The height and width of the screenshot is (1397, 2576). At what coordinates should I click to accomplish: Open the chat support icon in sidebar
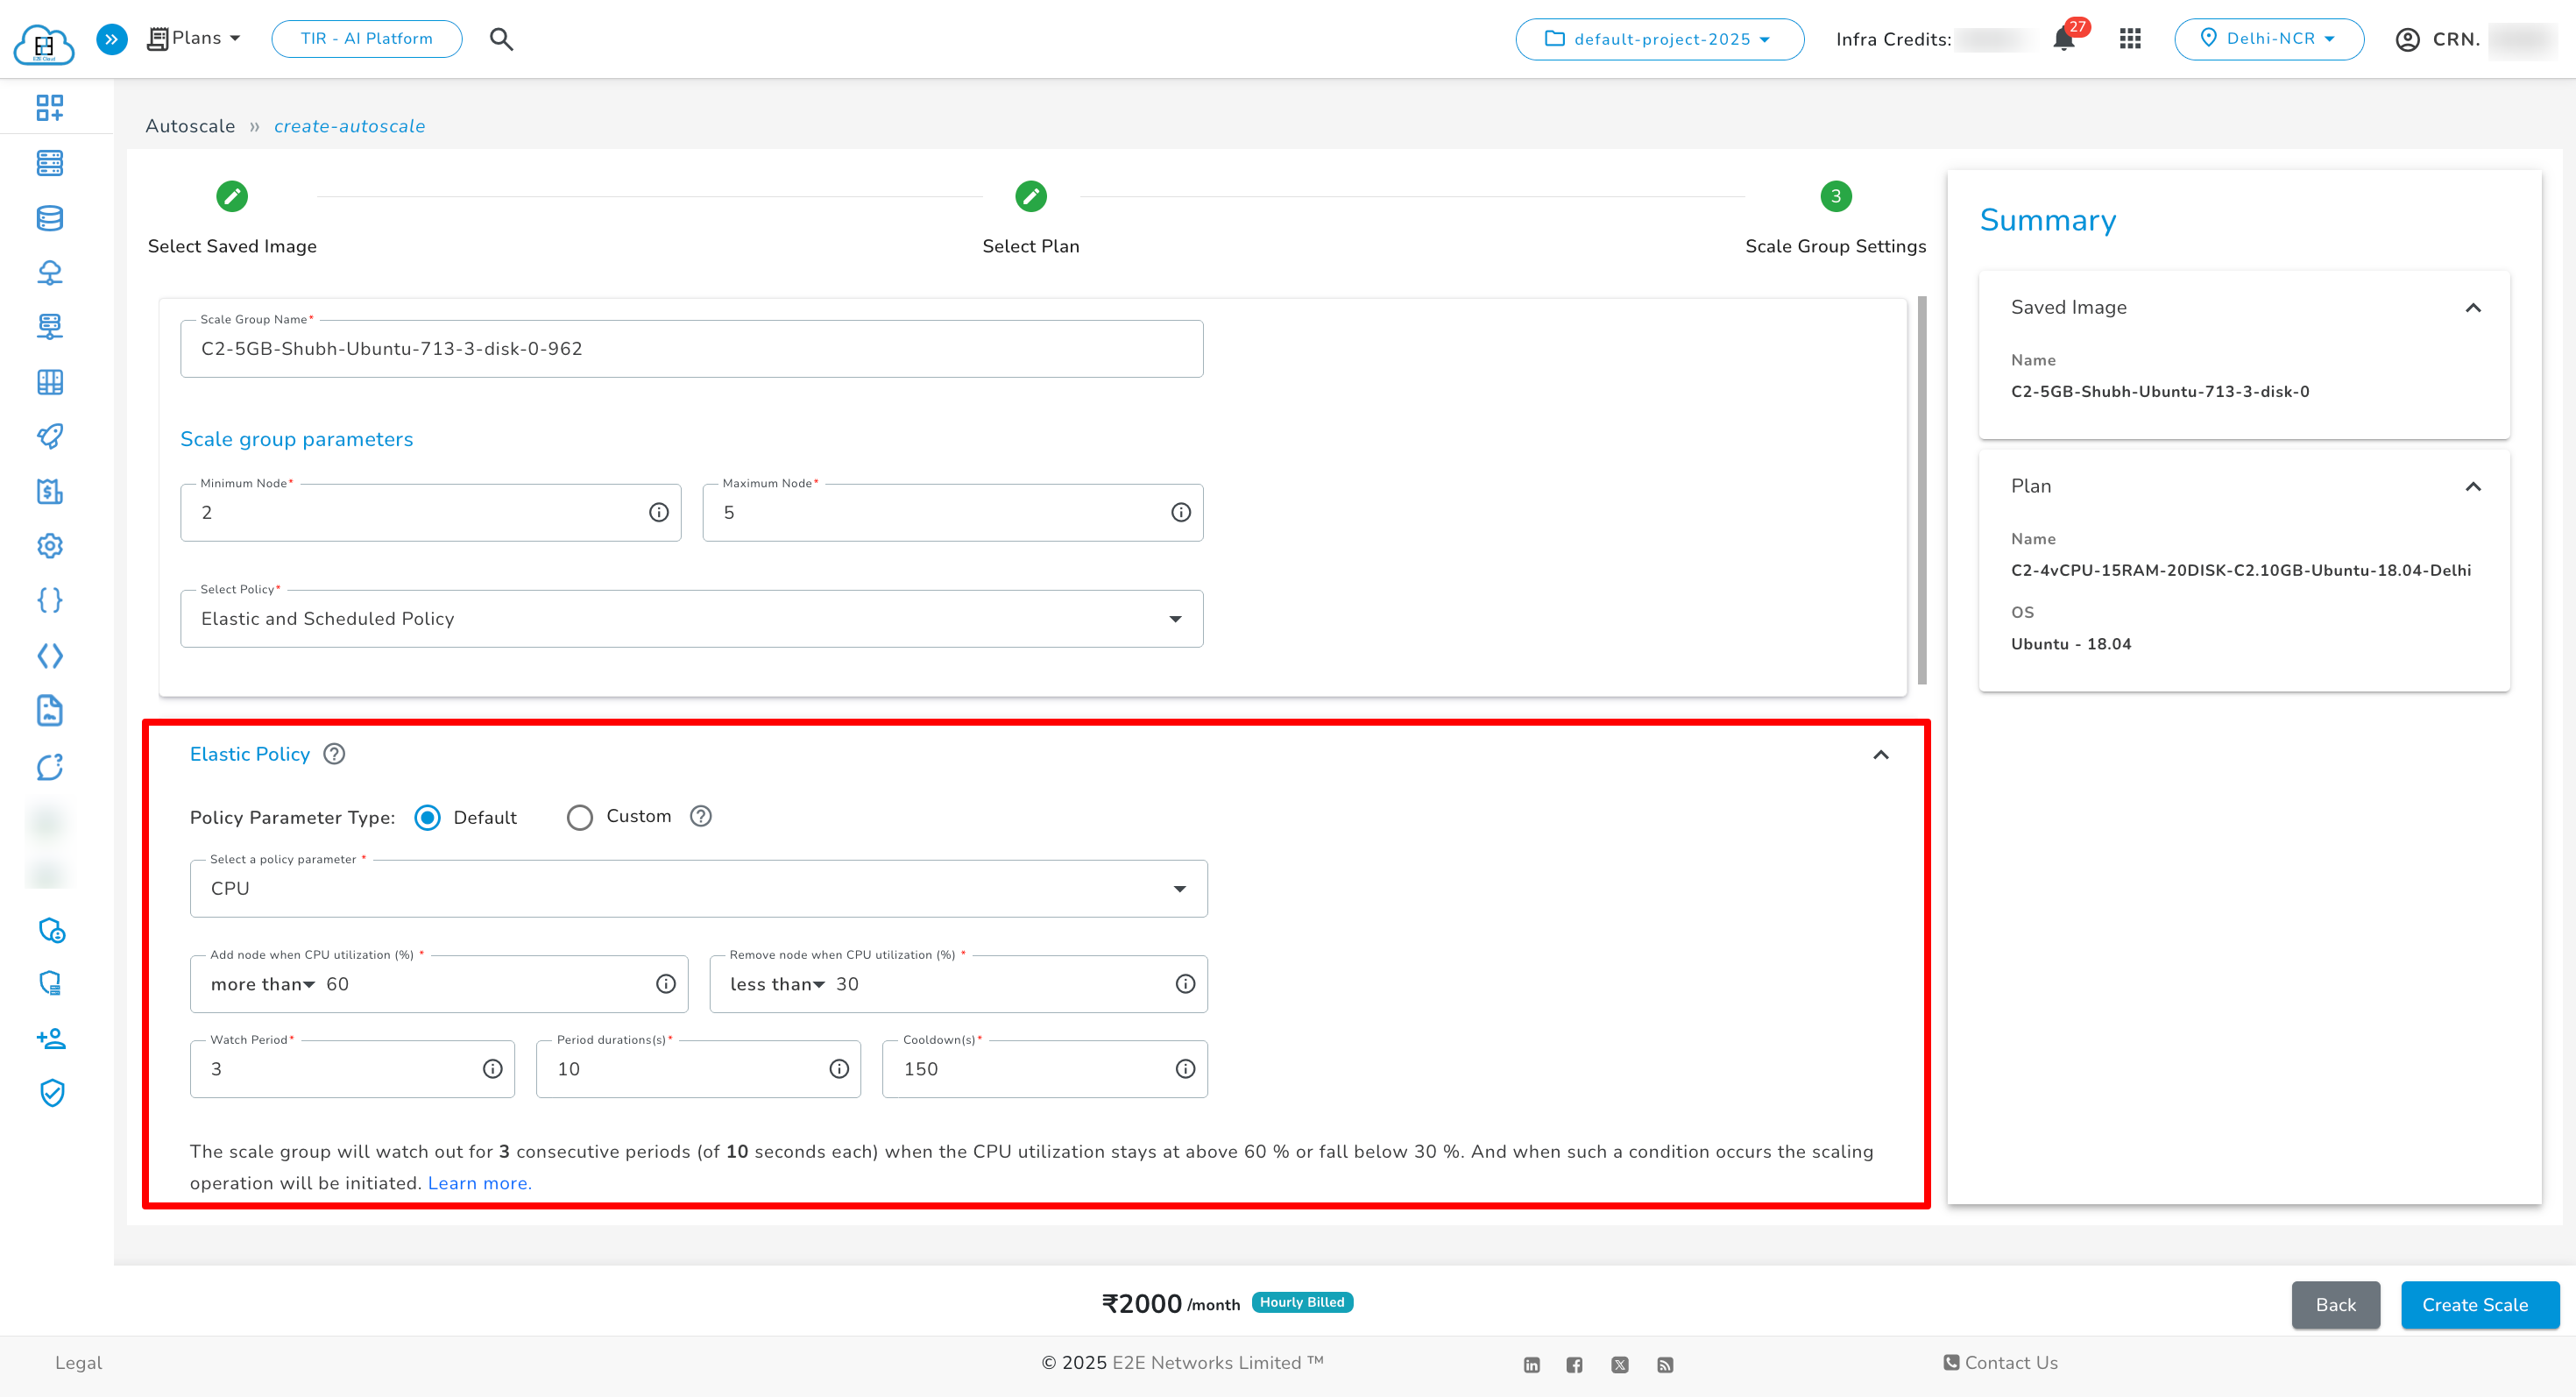49,767
